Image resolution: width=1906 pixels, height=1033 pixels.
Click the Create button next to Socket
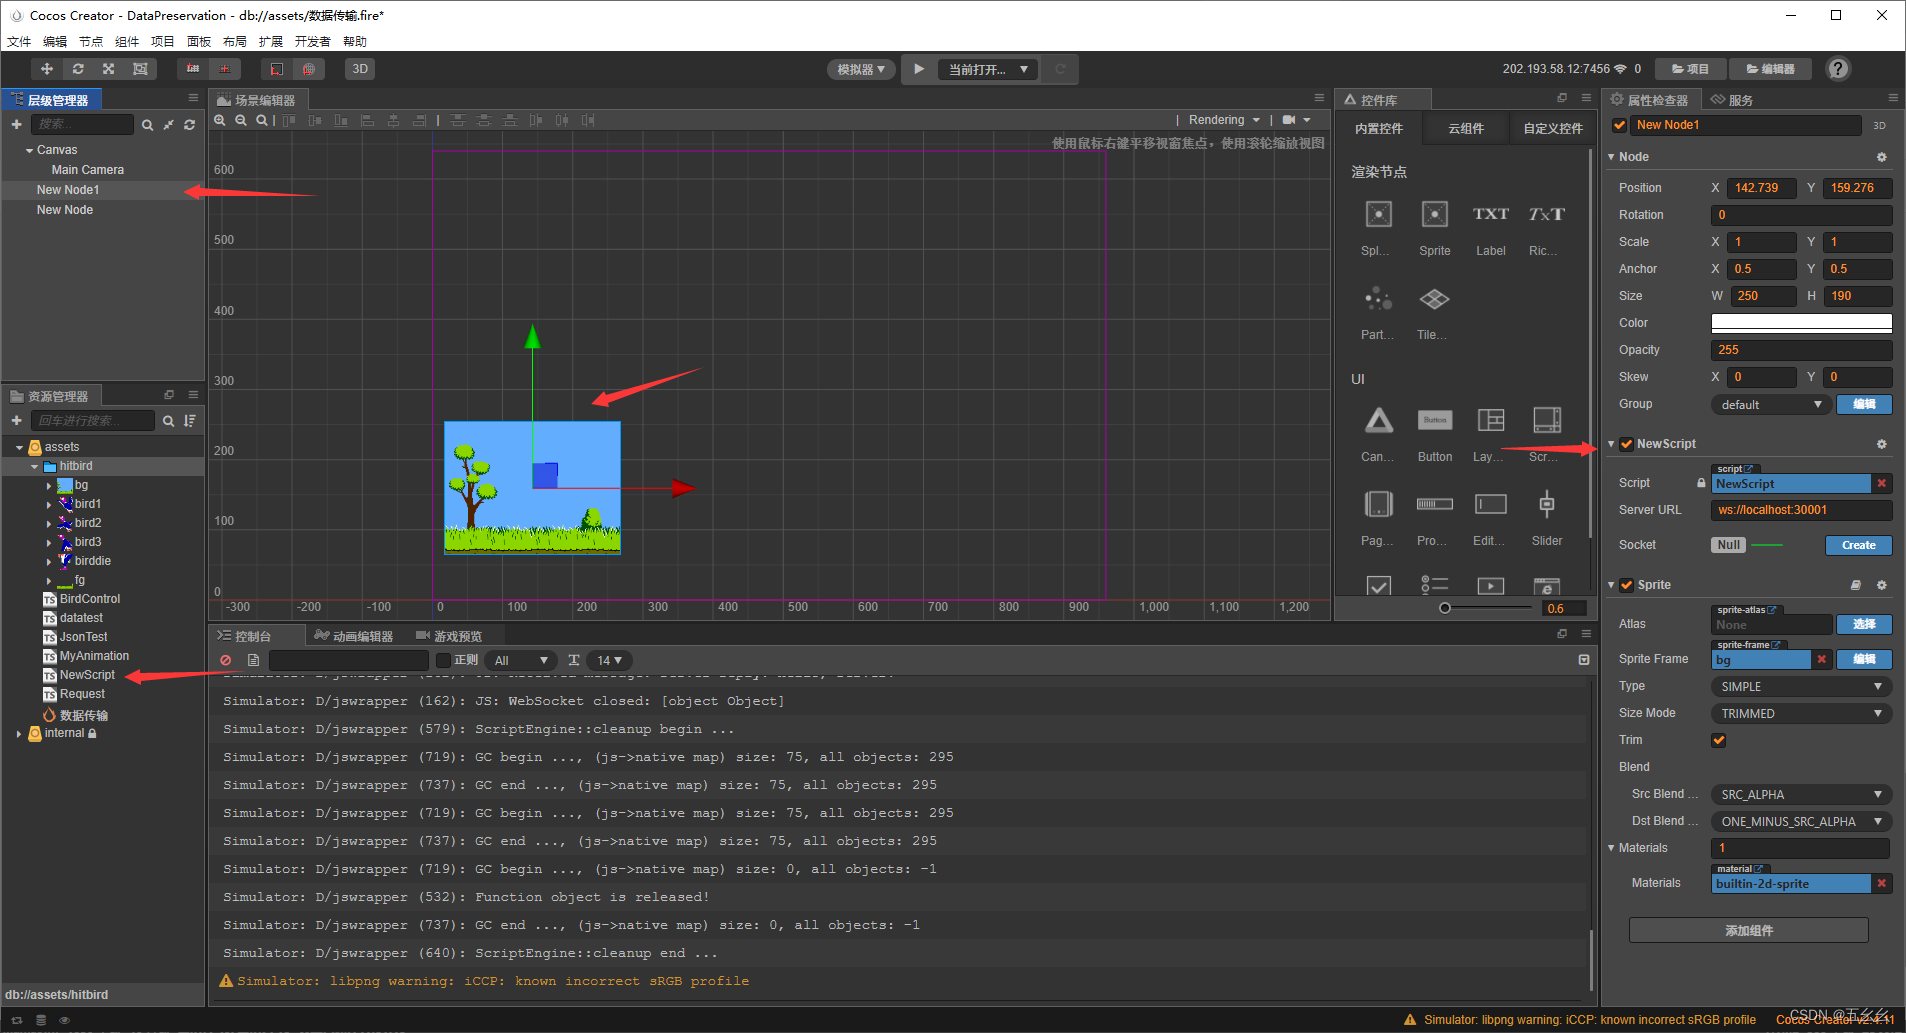[1857, 545]
